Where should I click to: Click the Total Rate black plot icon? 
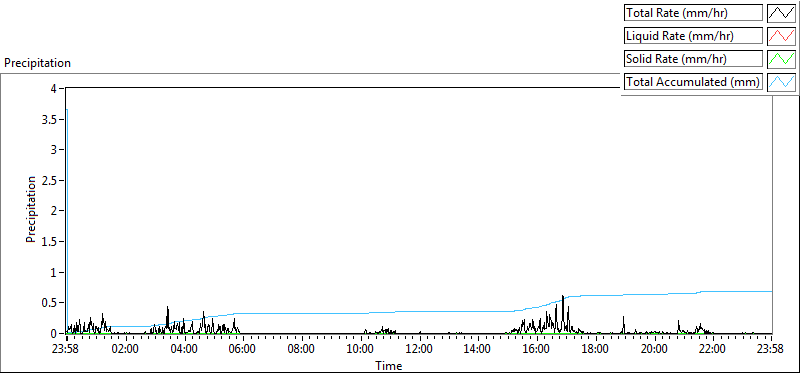782,13
